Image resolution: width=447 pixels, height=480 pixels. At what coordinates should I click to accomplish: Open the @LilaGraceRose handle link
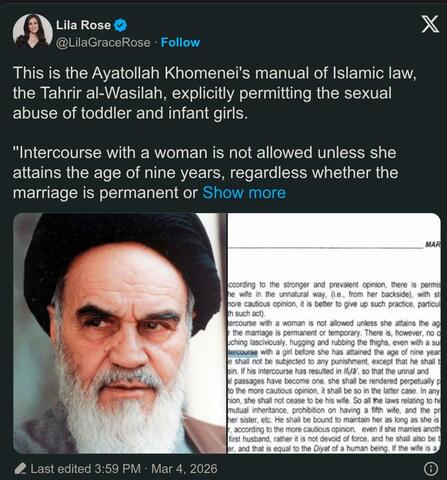[x=103, y=43]
